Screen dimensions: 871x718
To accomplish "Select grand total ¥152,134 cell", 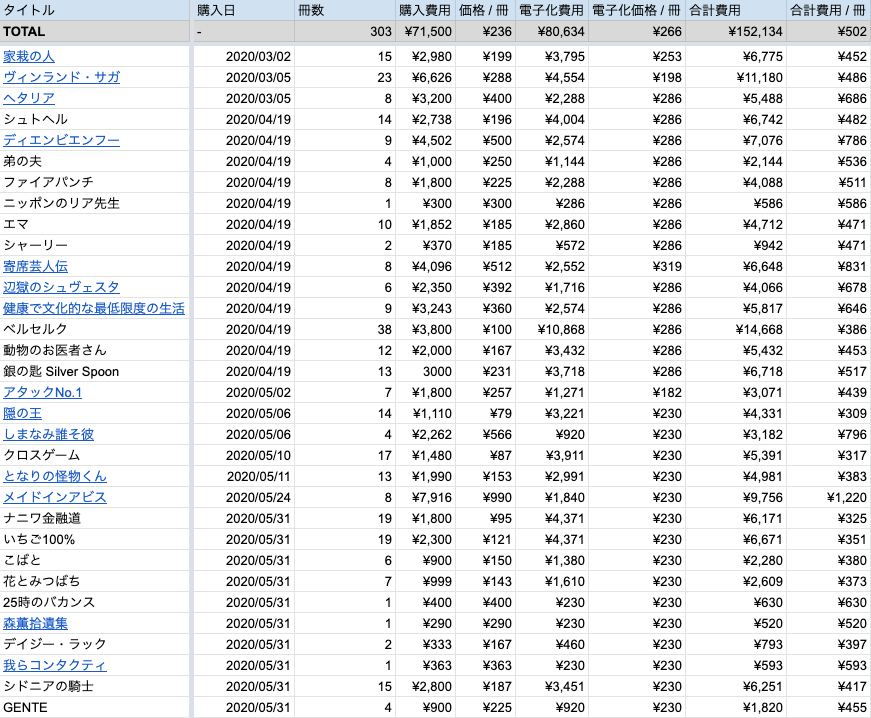I will coord(736,32).
